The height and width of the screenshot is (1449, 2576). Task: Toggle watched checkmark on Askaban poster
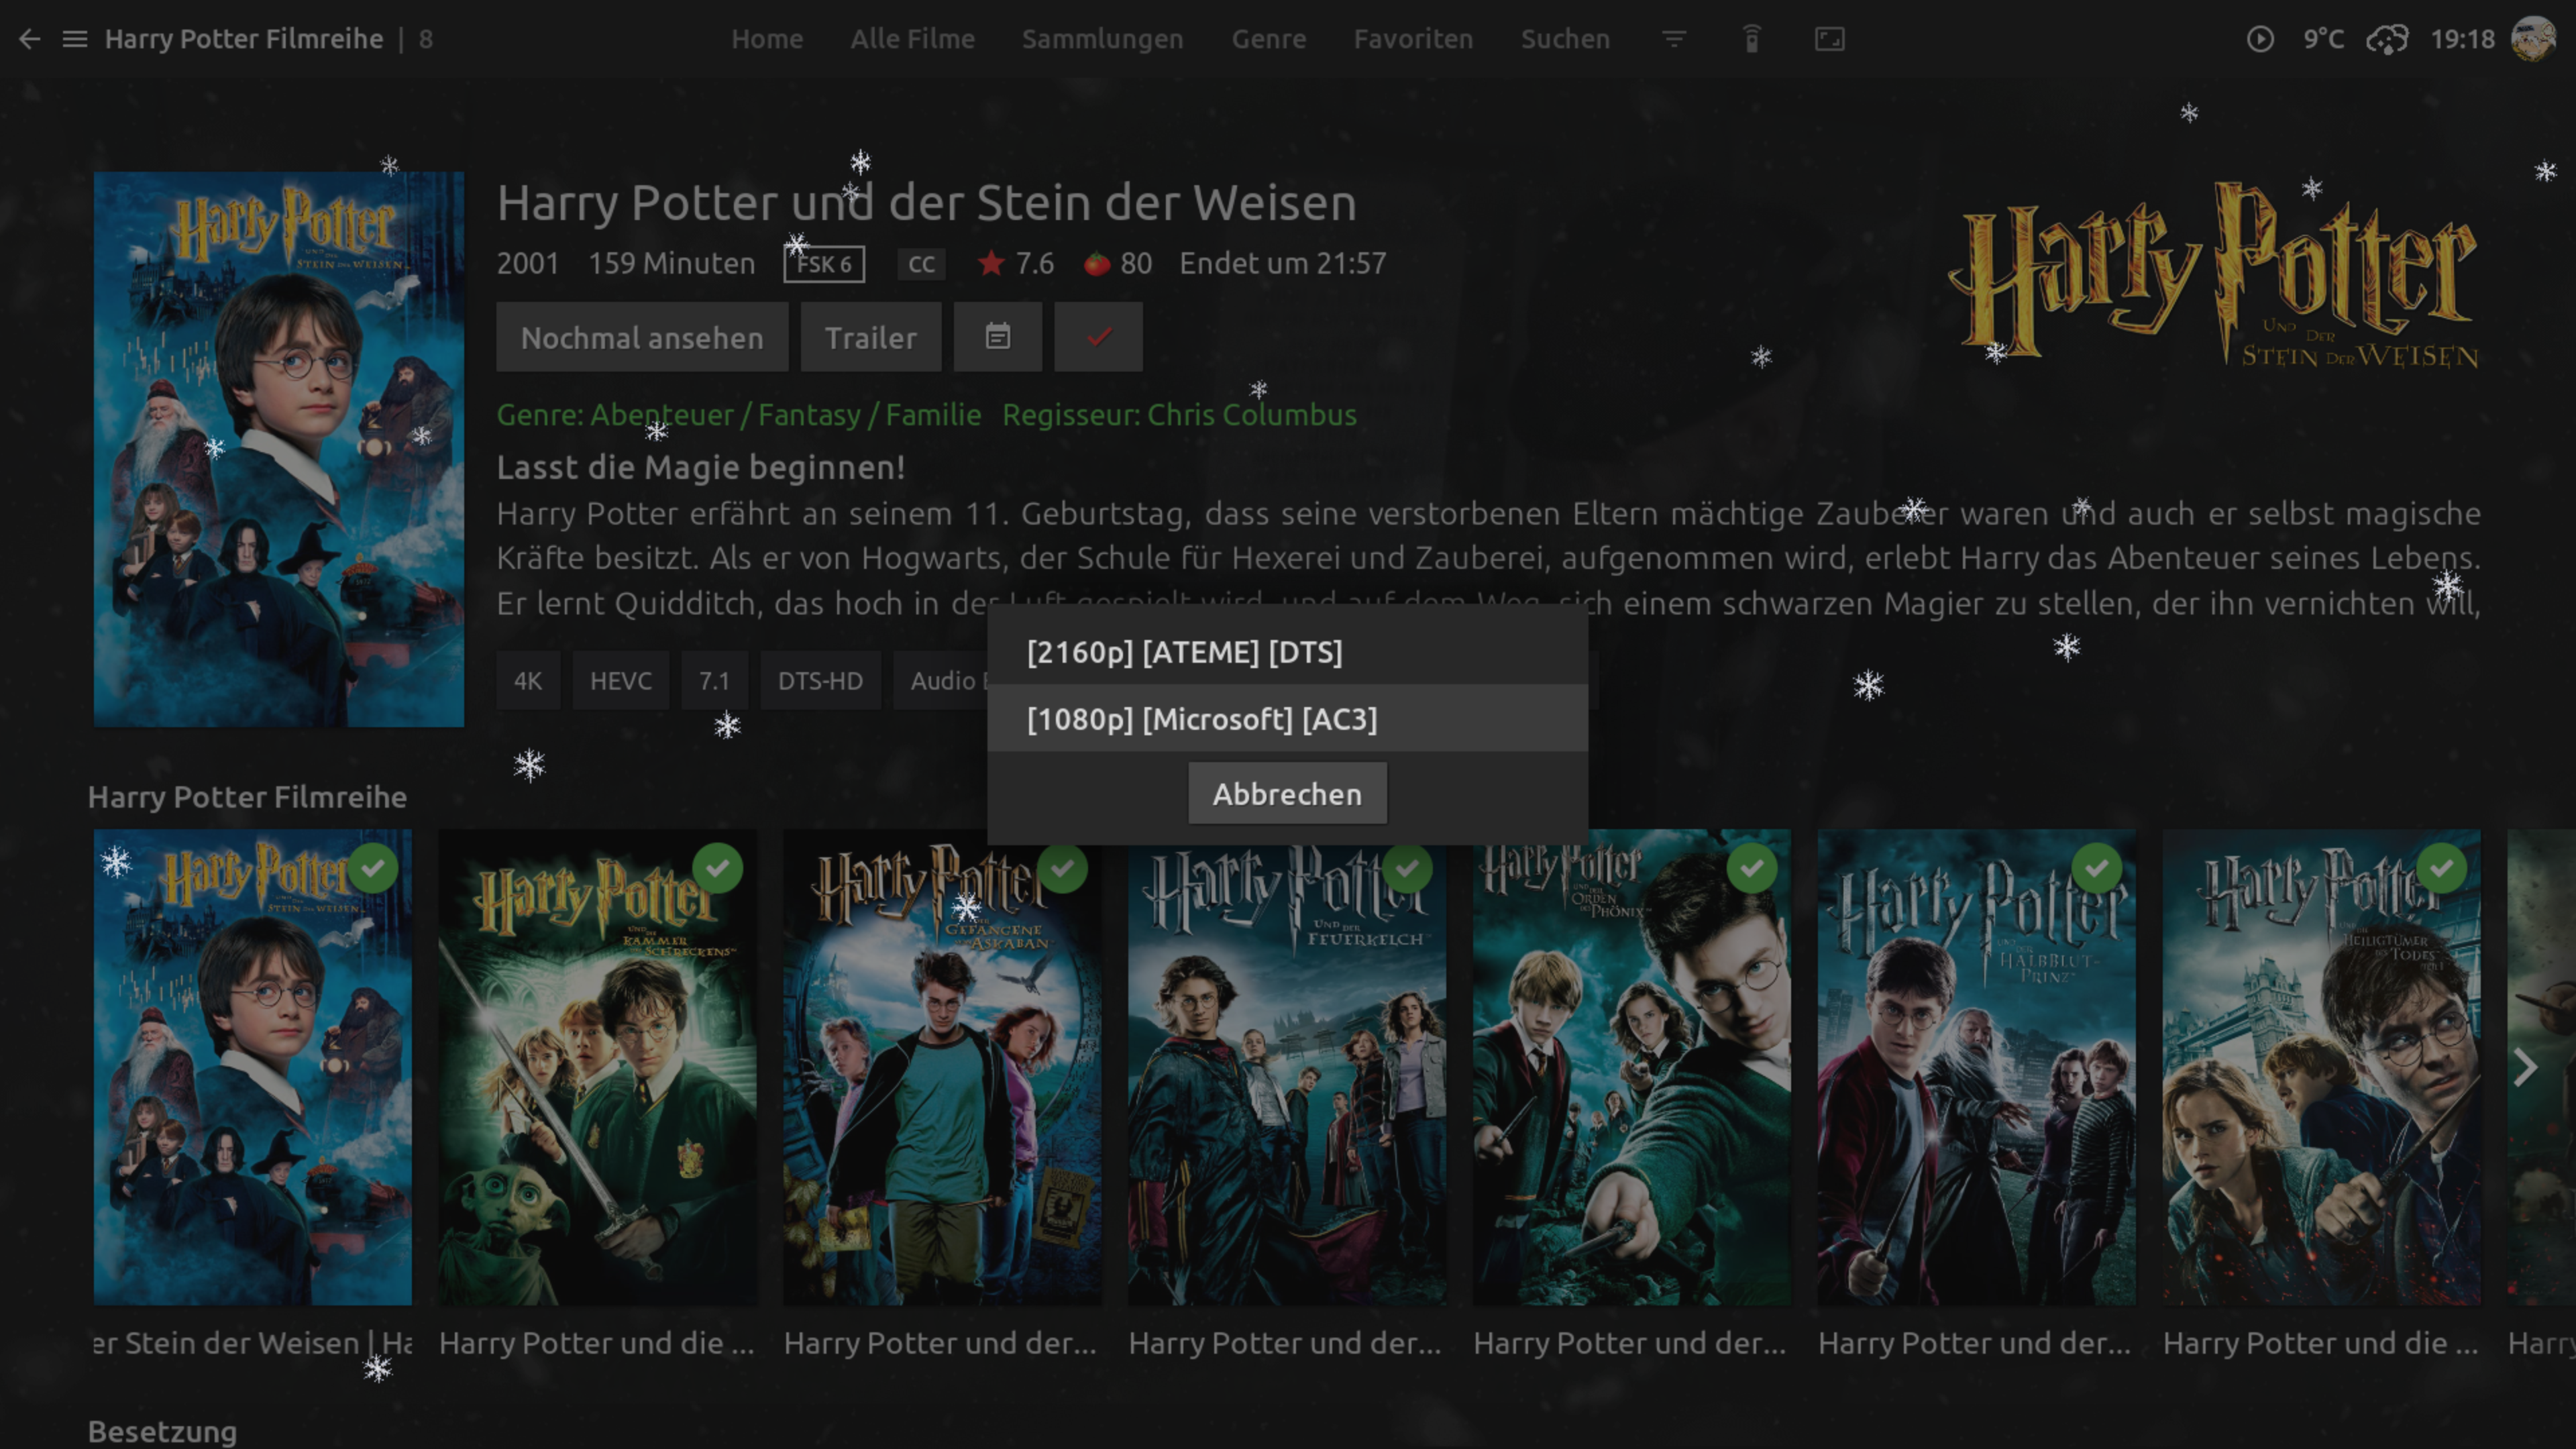[1063, 868]
